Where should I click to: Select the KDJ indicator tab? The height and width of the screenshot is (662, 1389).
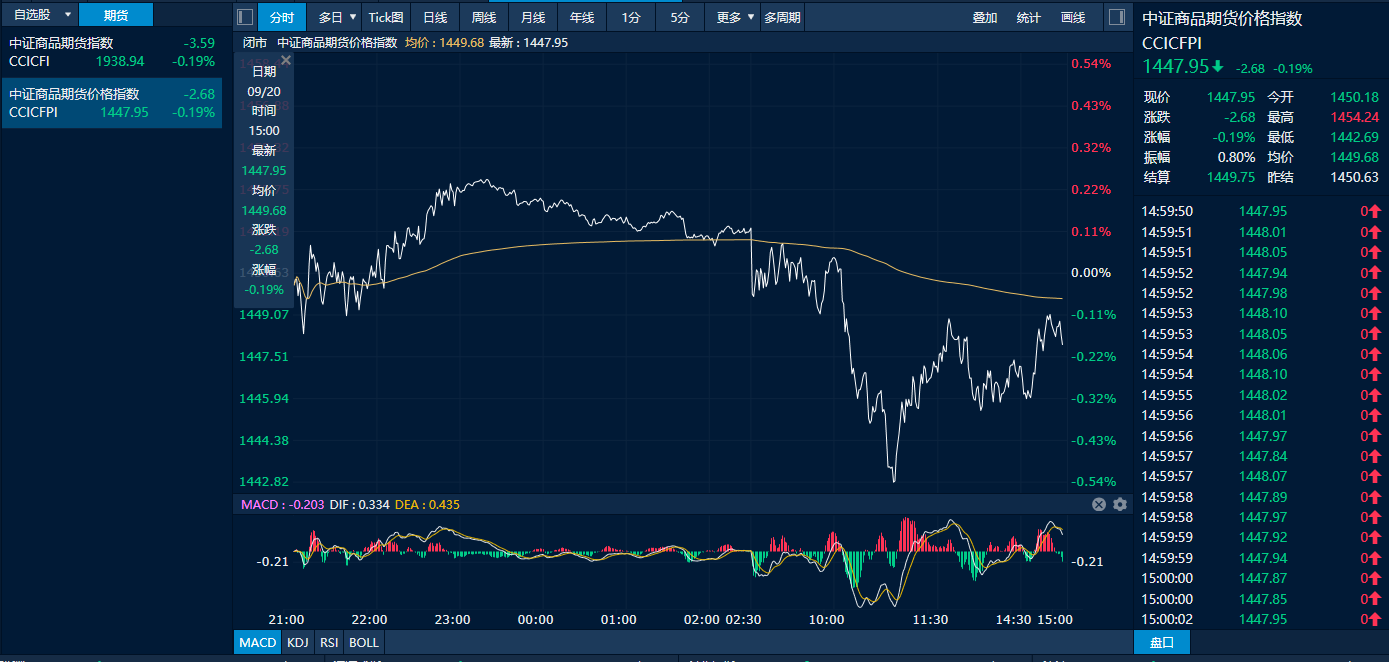(298, 642)
